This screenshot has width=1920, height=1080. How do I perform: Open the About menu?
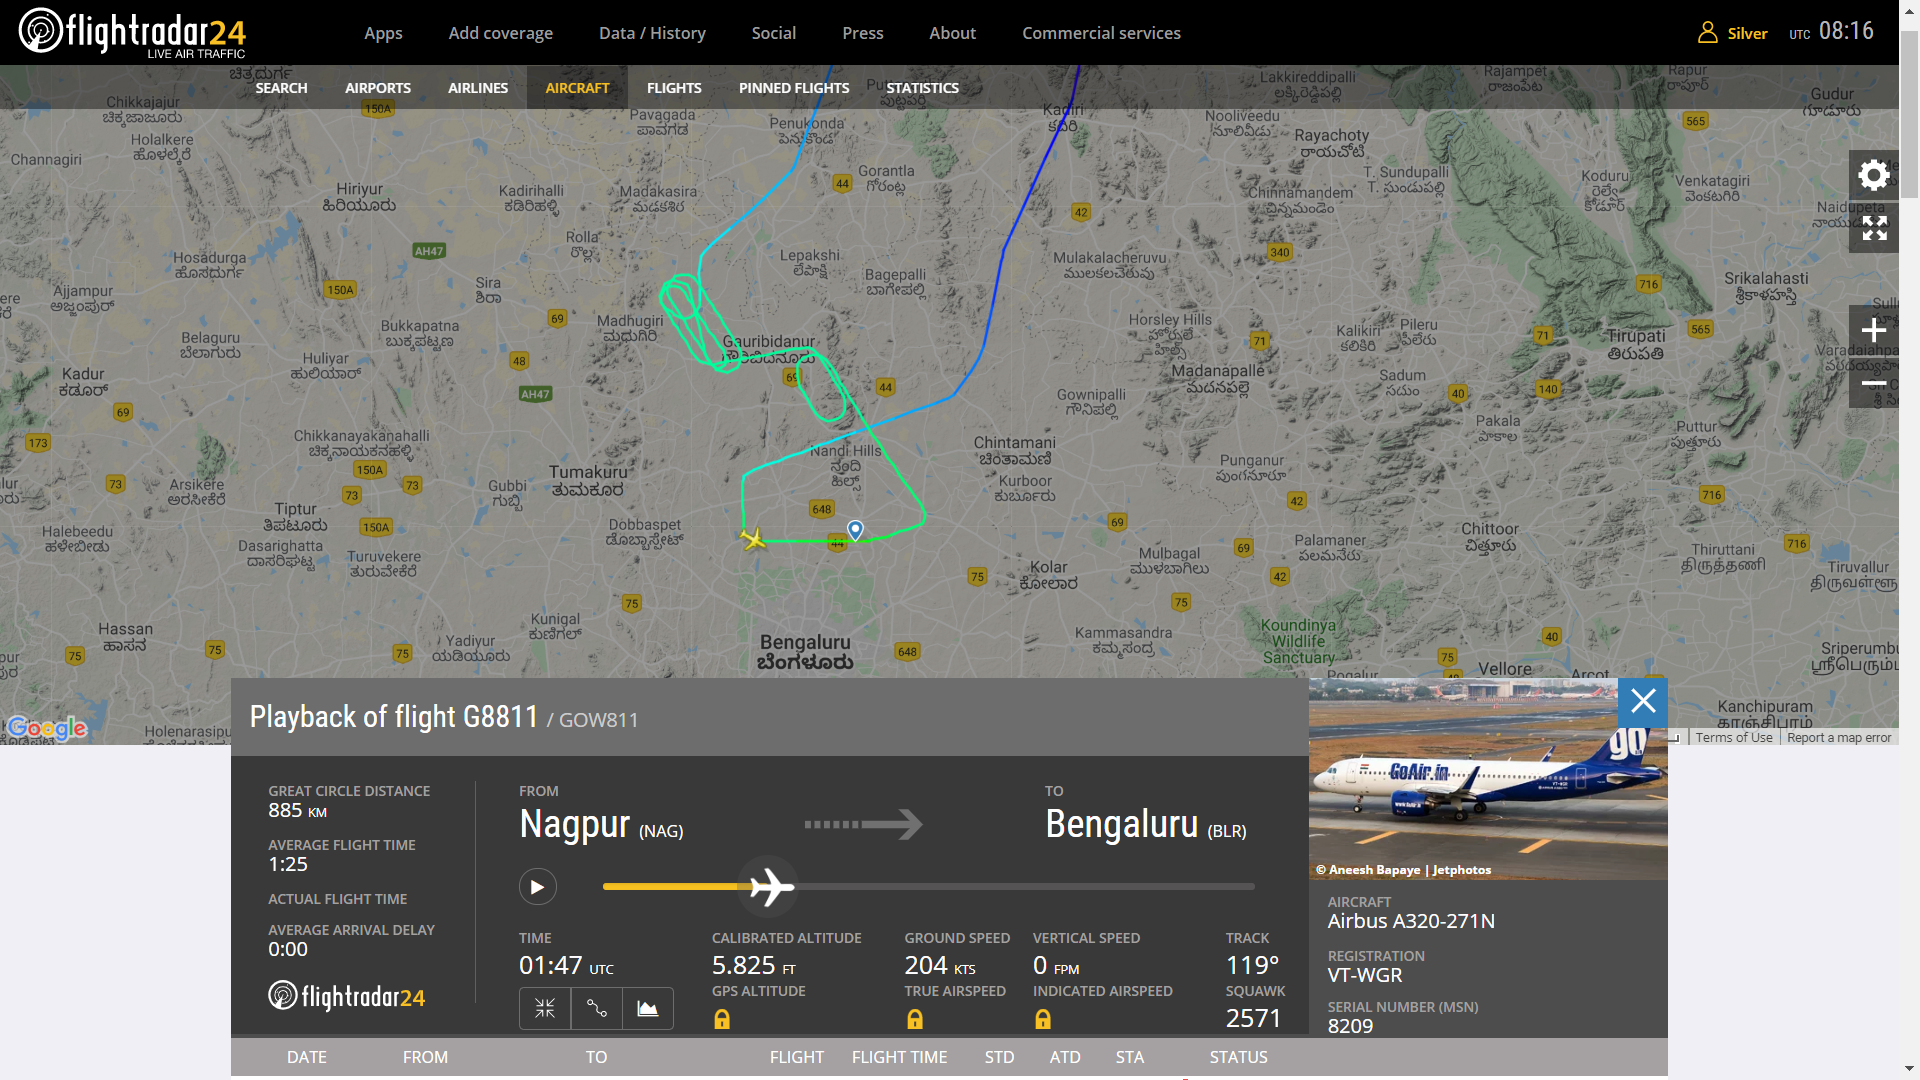(952, 33)
